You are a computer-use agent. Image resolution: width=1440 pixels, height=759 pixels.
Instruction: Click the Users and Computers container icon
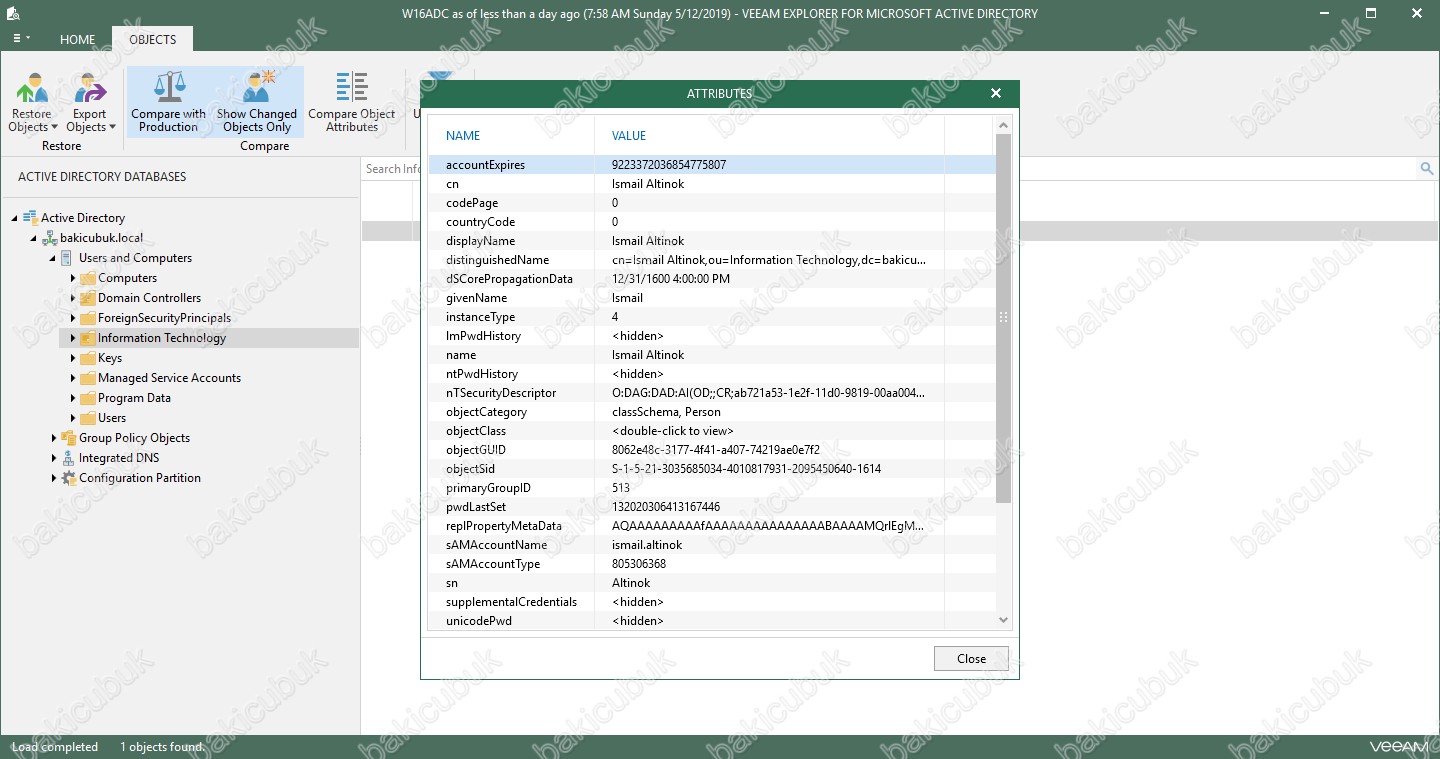pos(68,258)
